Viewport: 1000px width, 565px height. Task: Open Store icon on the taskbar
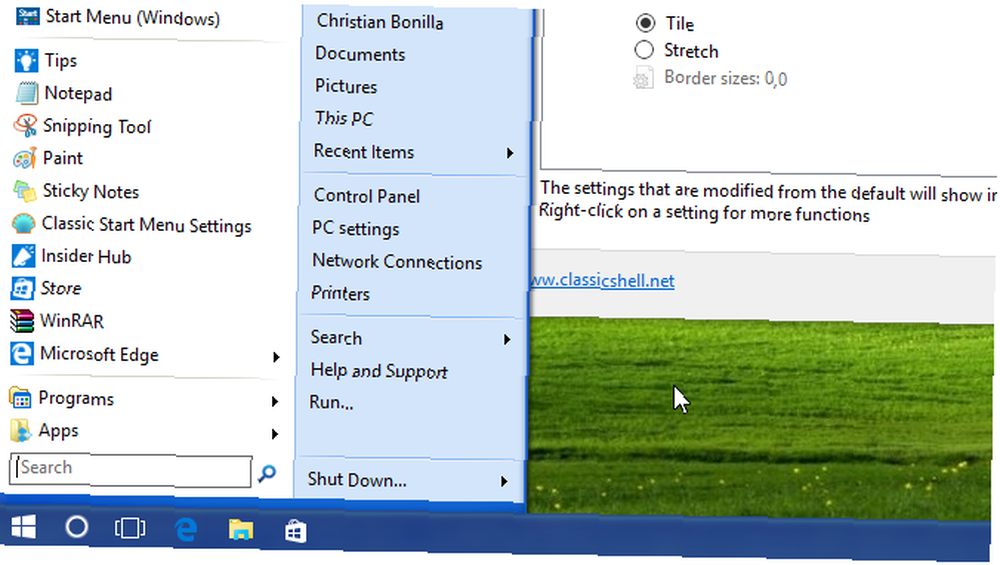tap(295, 531)
